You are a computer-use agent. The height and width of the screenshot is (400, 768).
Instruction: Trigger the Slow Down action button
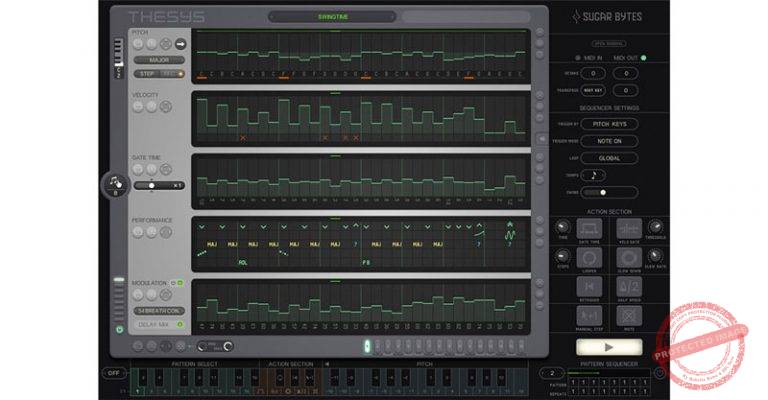[629, 258]
